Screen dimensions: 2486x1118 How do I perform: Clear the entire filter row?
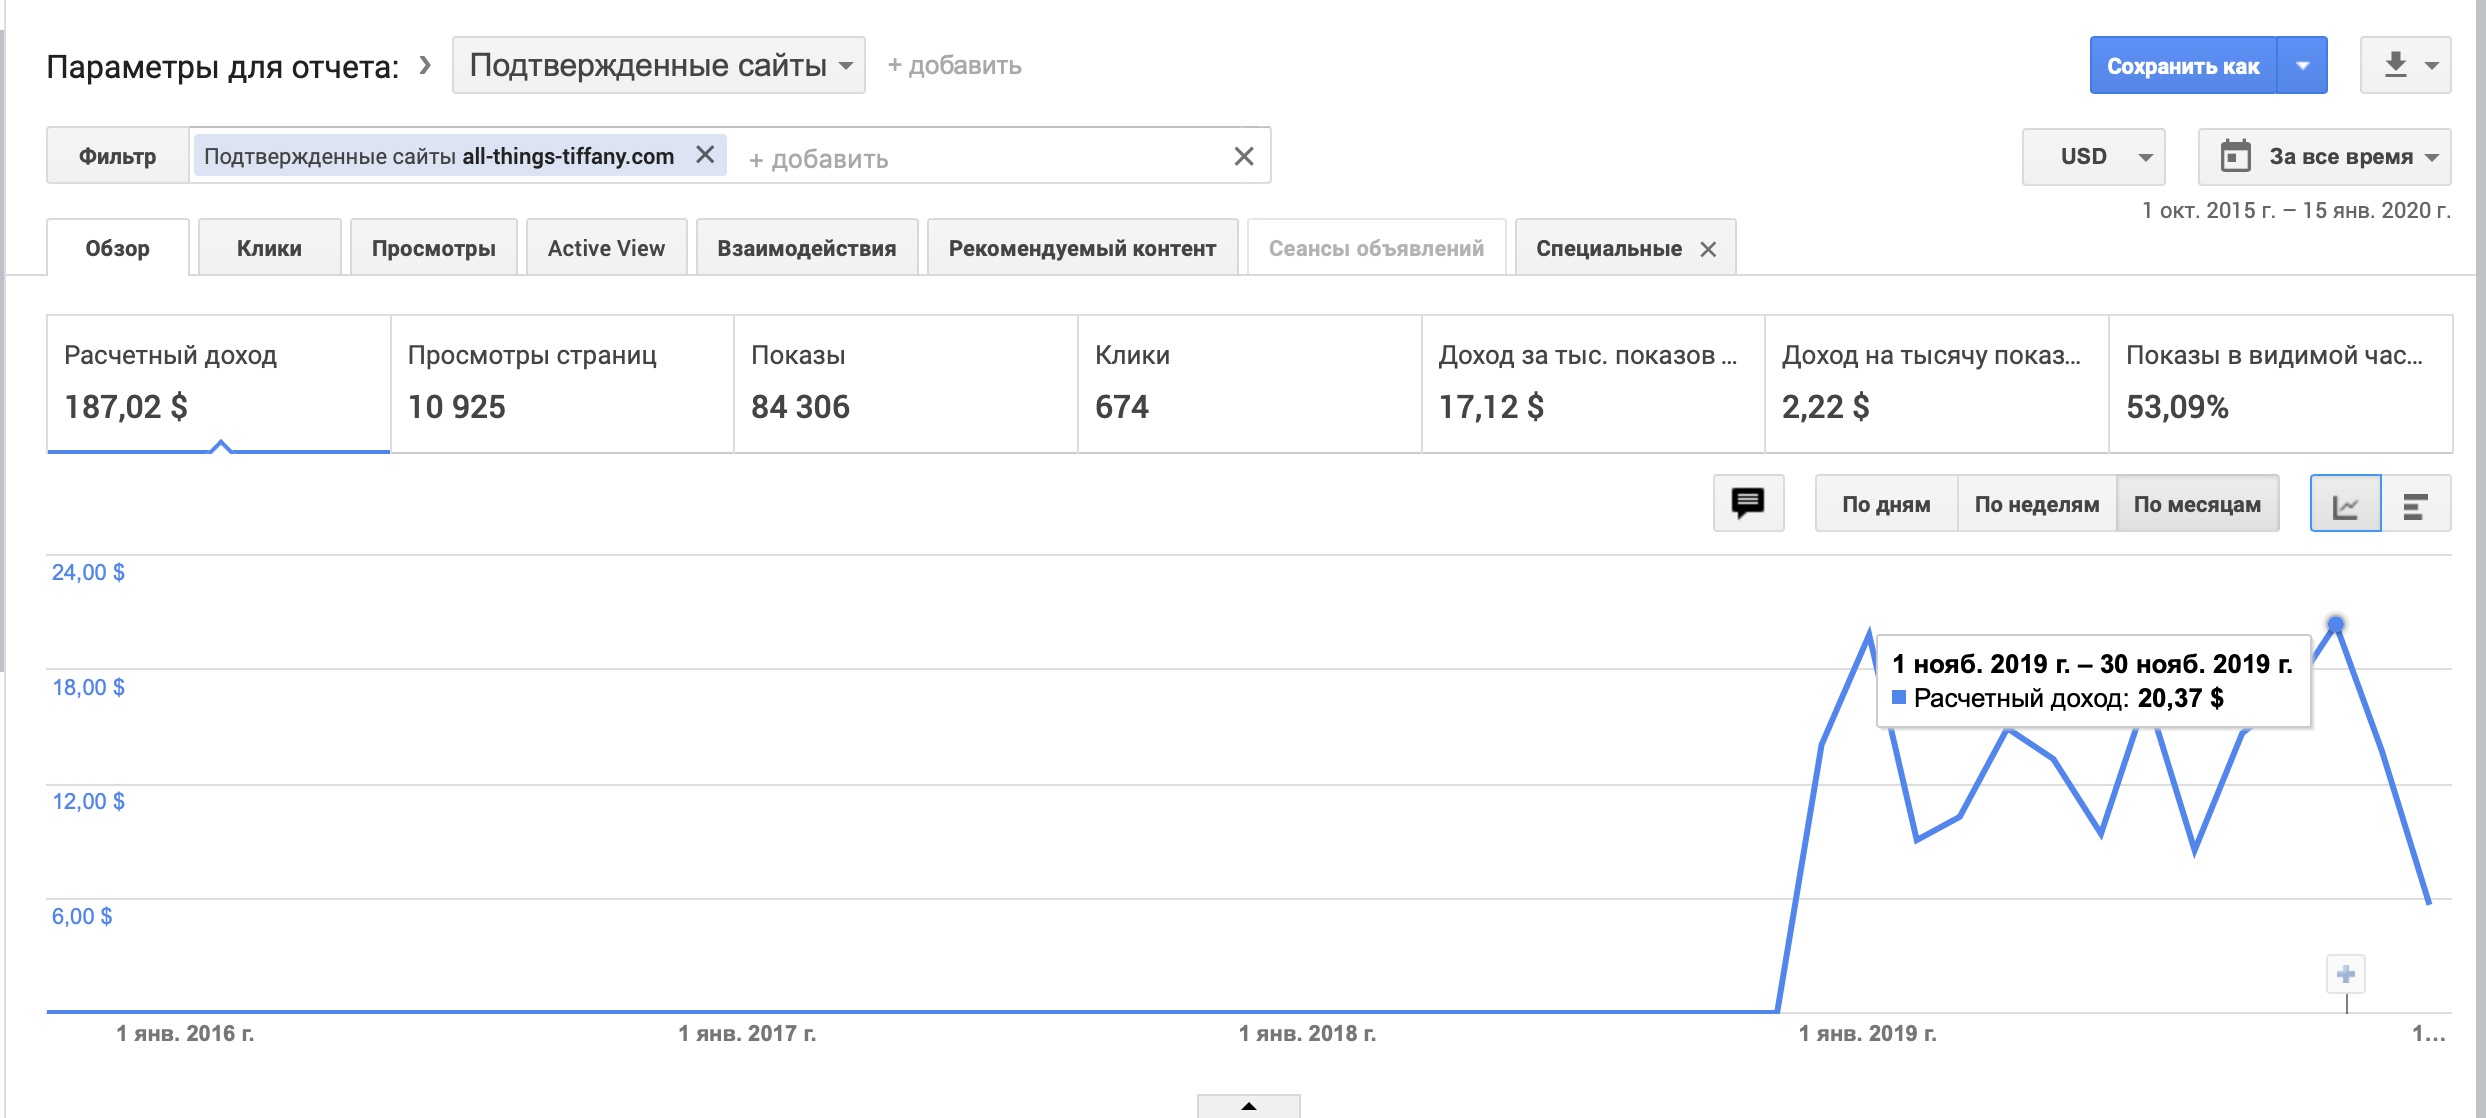coord(1243,156)
